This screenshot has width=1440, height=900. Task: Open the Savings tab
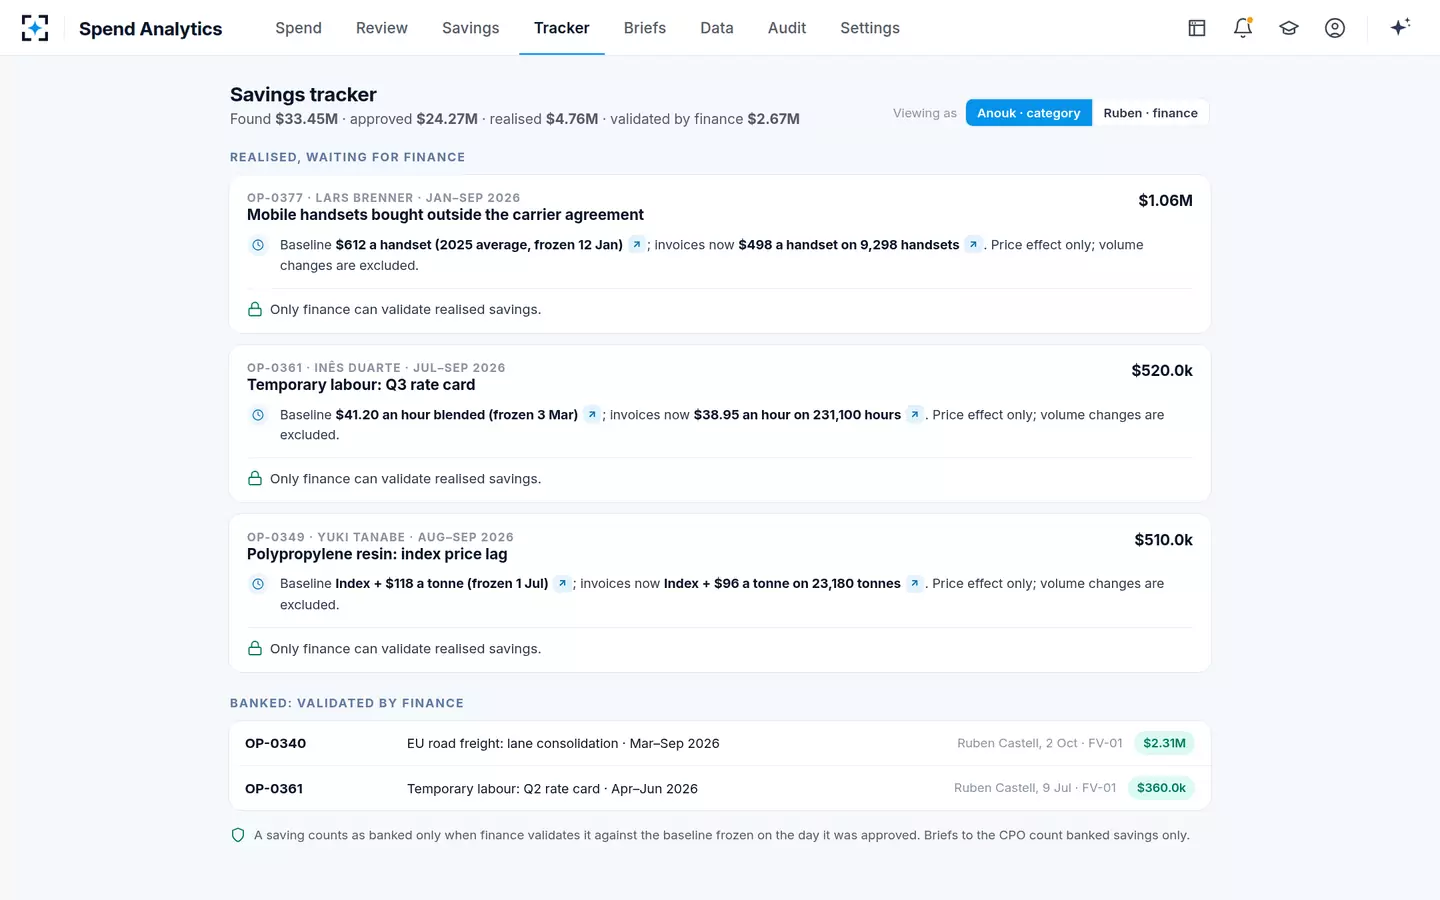[470, 28]
